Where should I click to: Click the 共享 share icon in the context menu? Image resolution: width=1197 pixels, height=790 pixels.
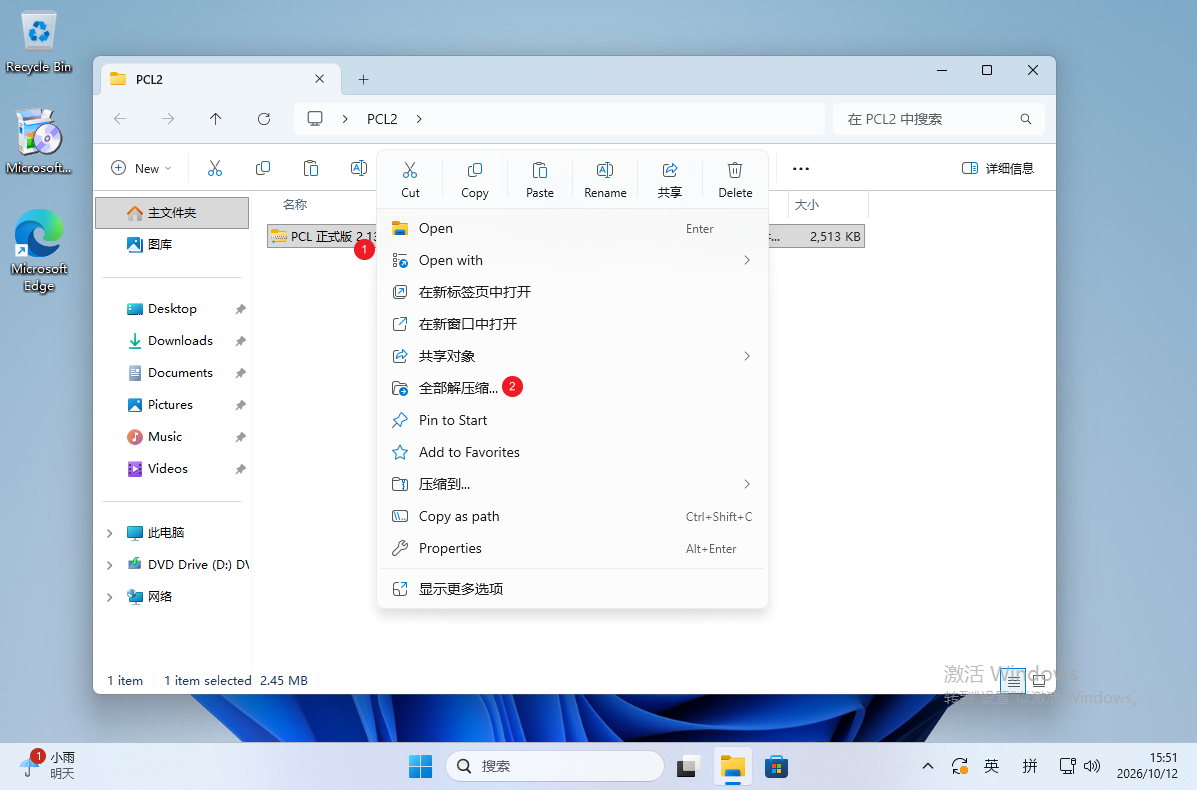pyautogui.click(x=669, y=170)
